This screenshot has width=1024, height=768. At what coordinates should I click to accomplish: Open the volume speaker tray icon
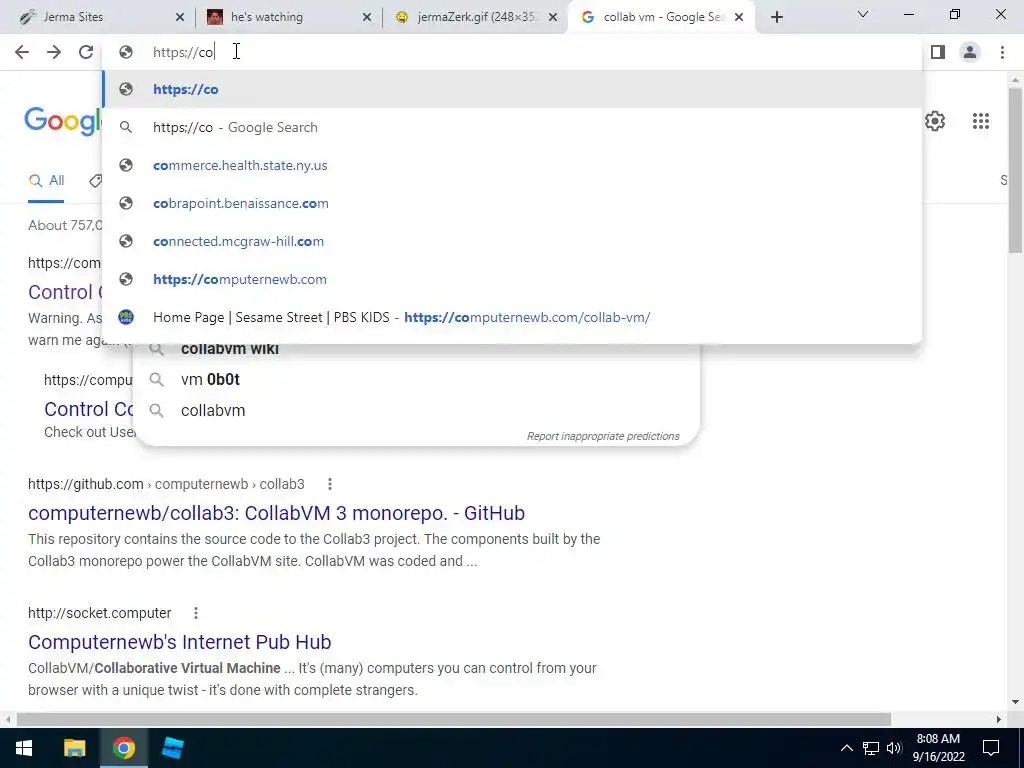[894, 748]
